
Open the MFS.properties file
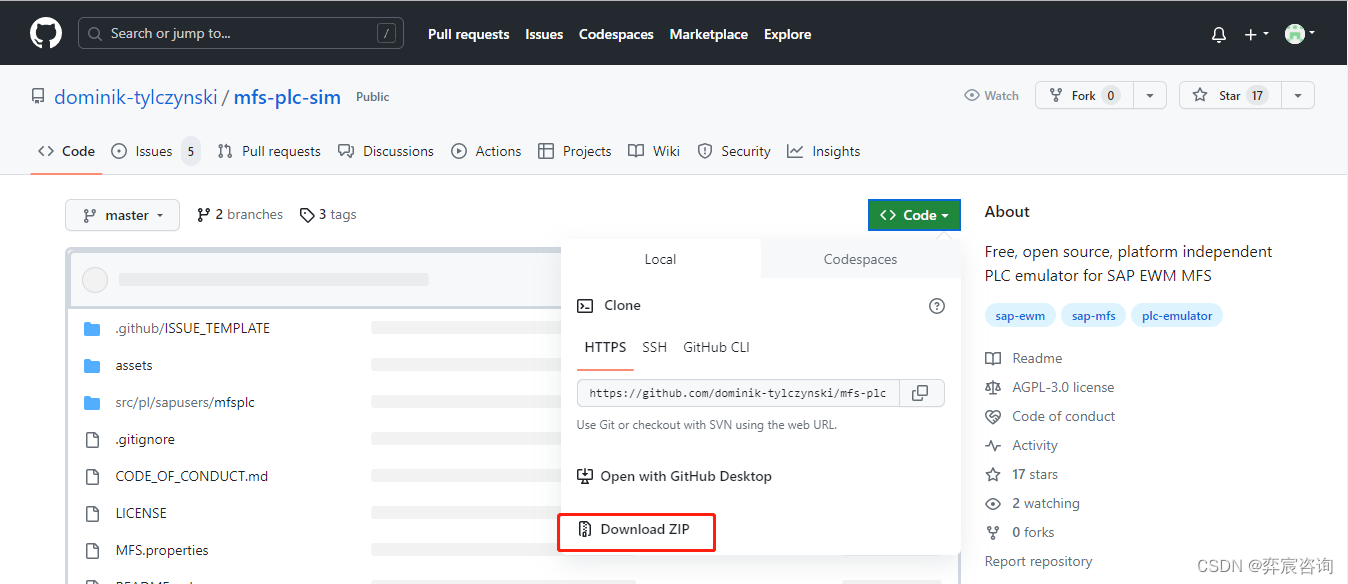(162, 550)
